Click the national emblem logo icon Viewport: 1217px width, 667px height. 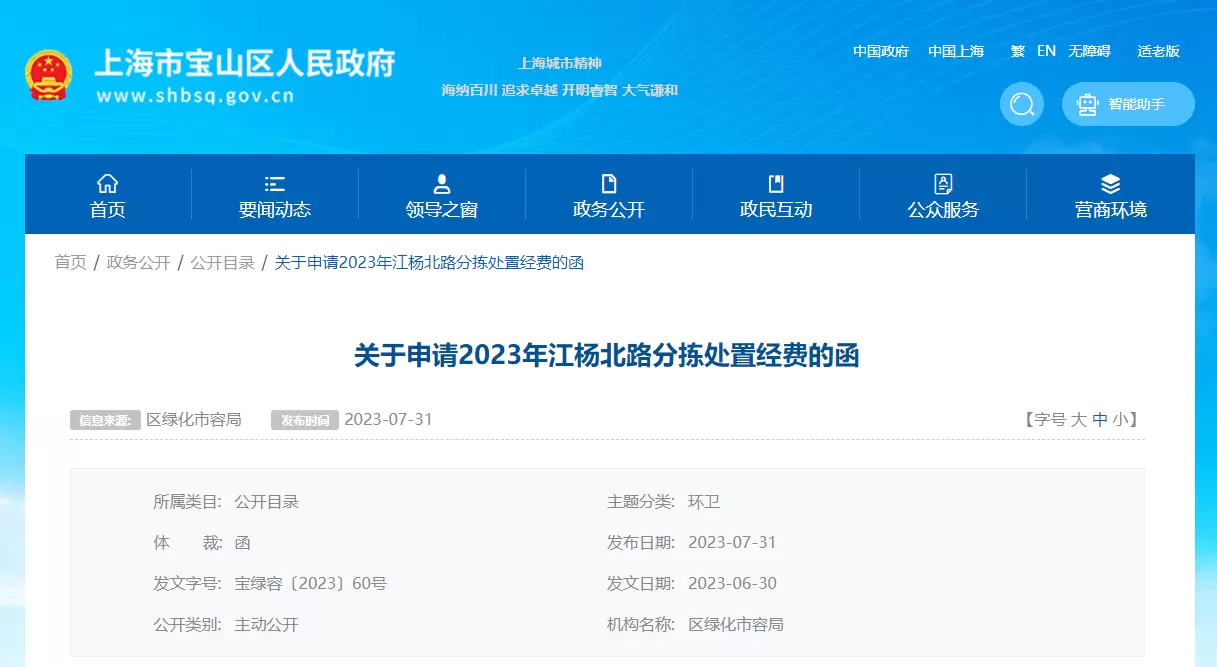pos(48,75)
